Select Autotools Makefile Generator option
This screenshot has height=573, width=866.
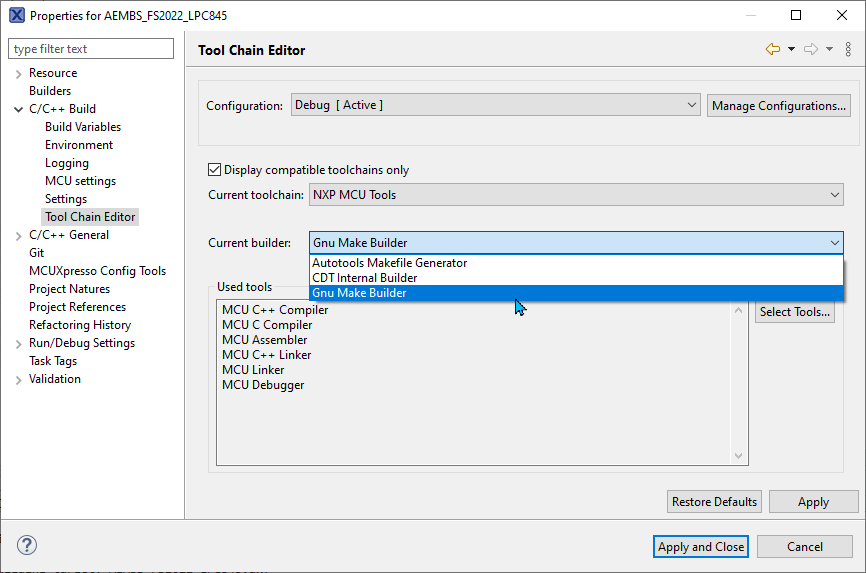pyautogui.click(x=389, y=263)
